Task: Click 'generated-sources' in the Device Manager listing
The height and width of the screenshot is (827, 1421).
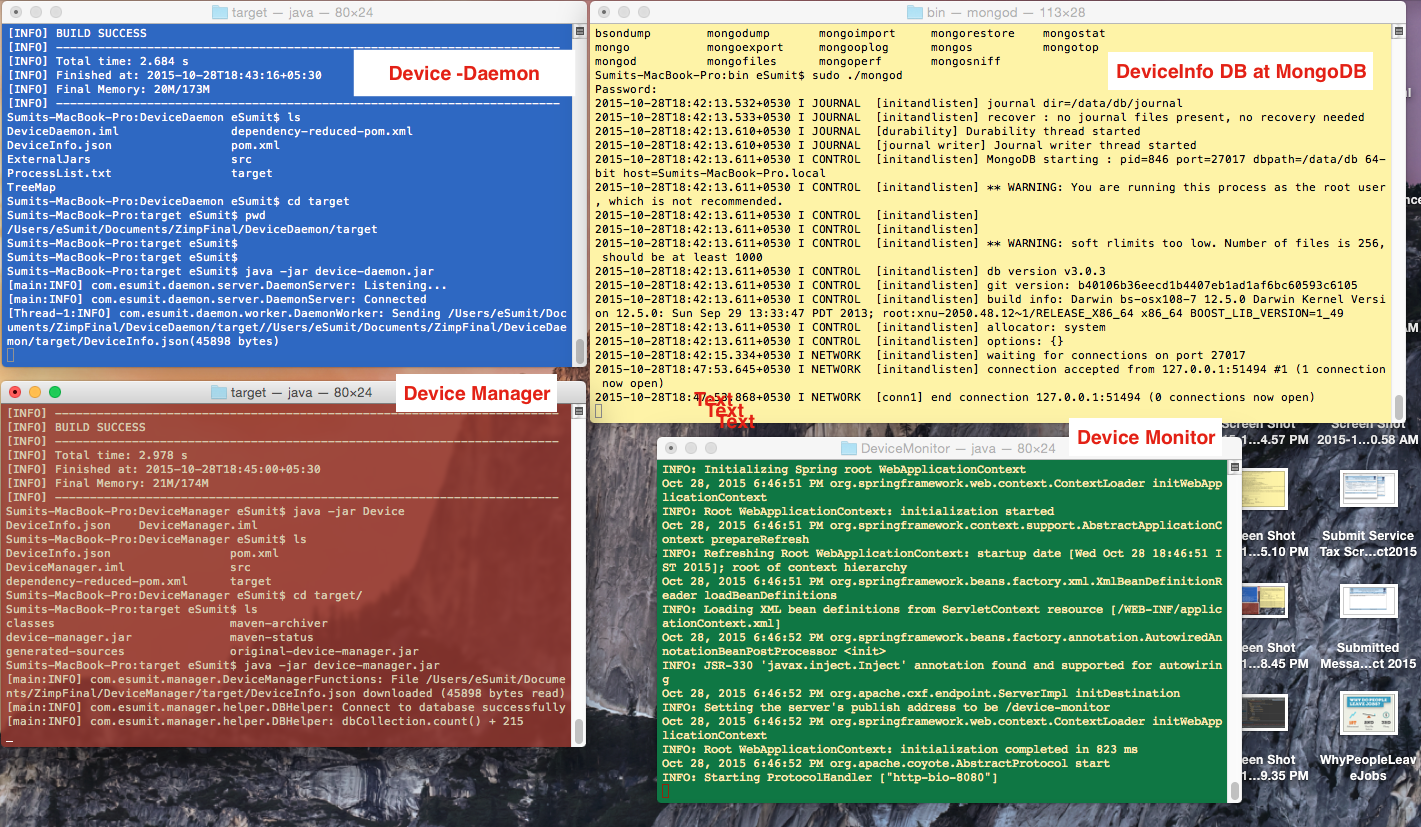Action: point(66,651)
